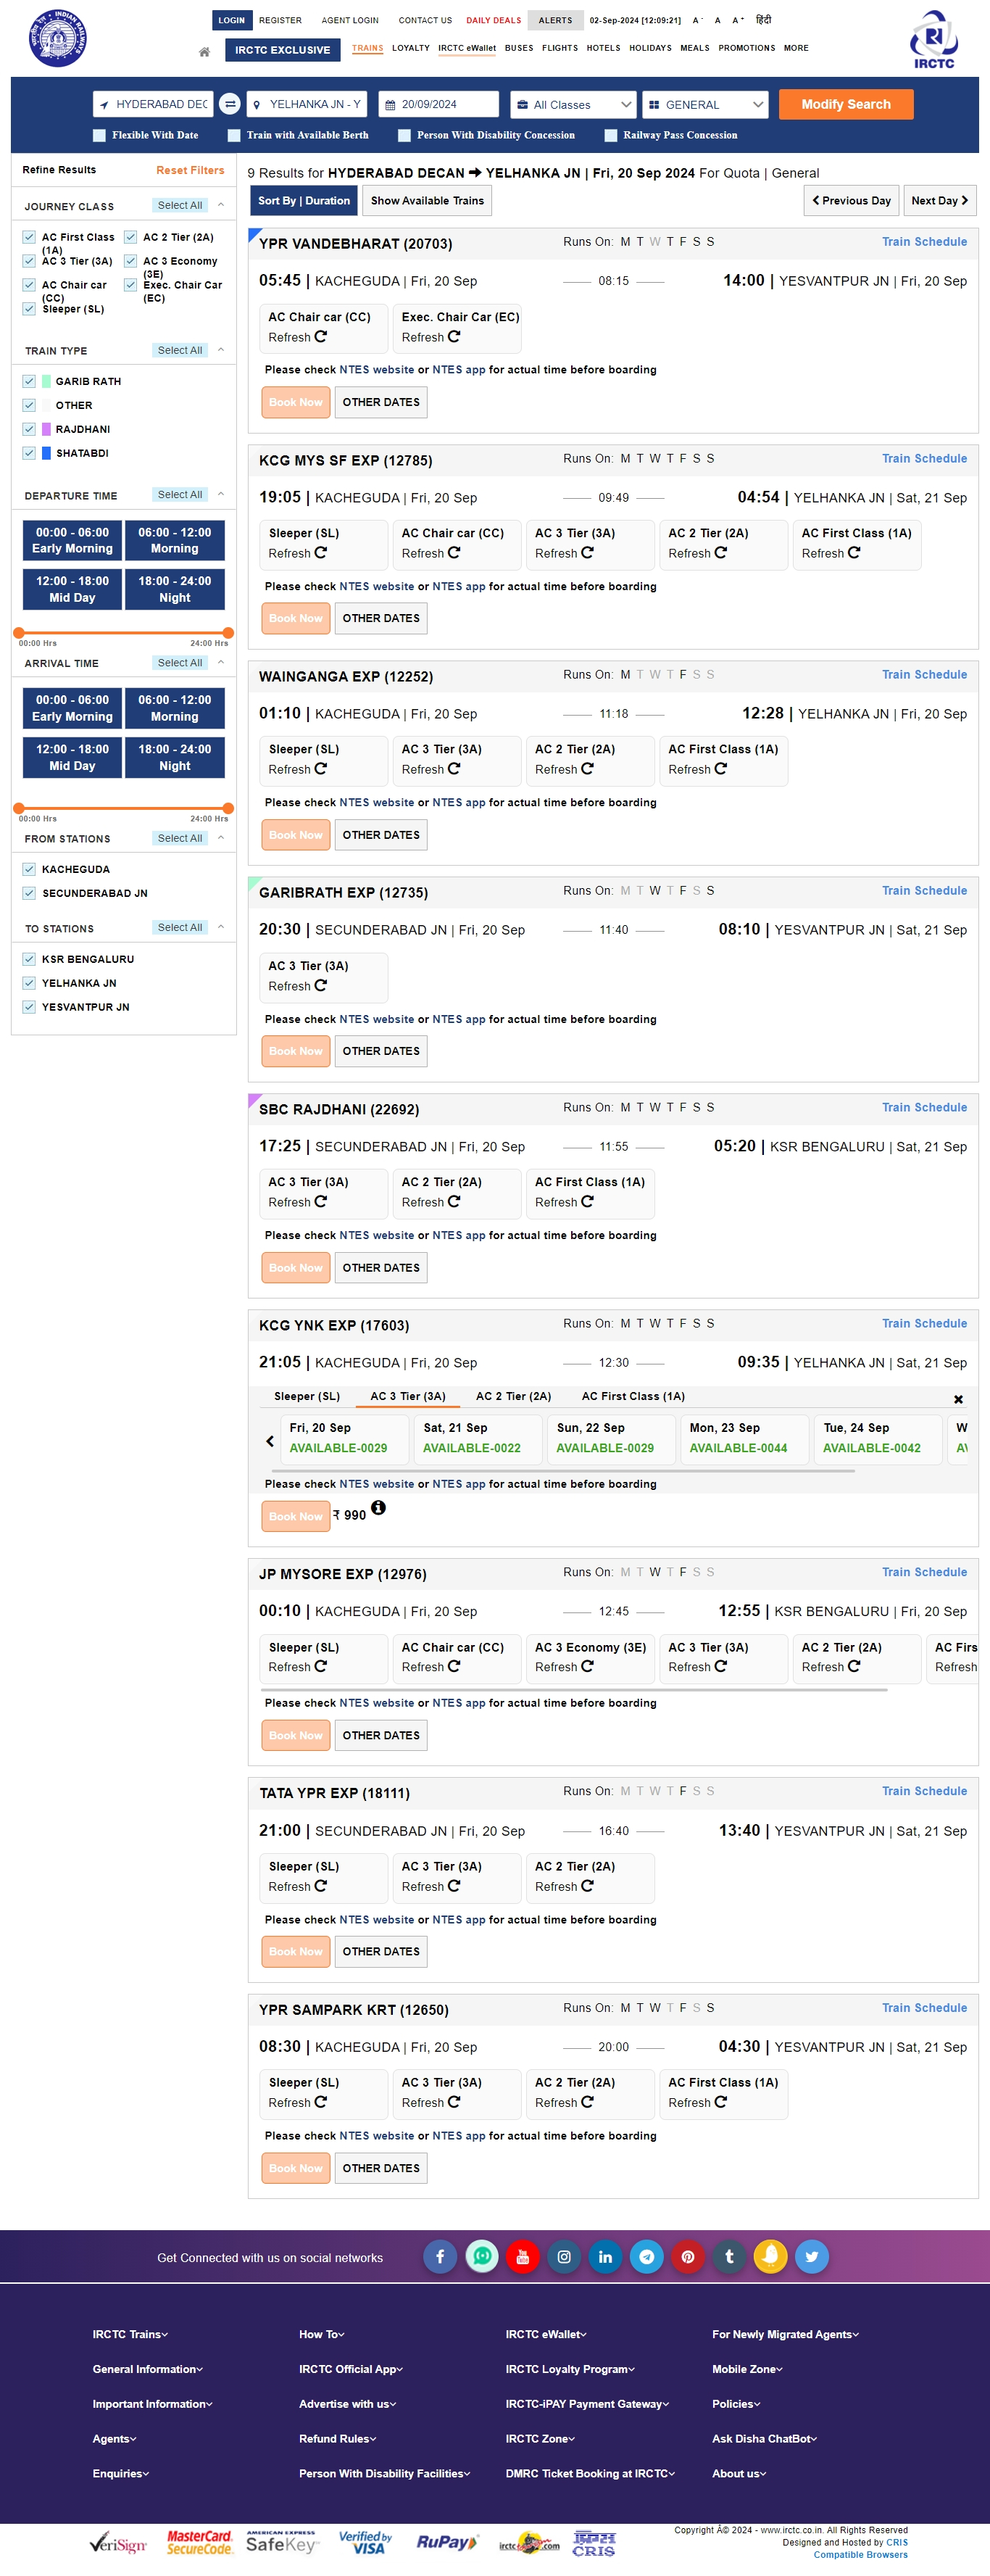This screenshot has width=990, height=2576.
Task: Collapse To Stations filter section
Action: click(x=221, y=927)
